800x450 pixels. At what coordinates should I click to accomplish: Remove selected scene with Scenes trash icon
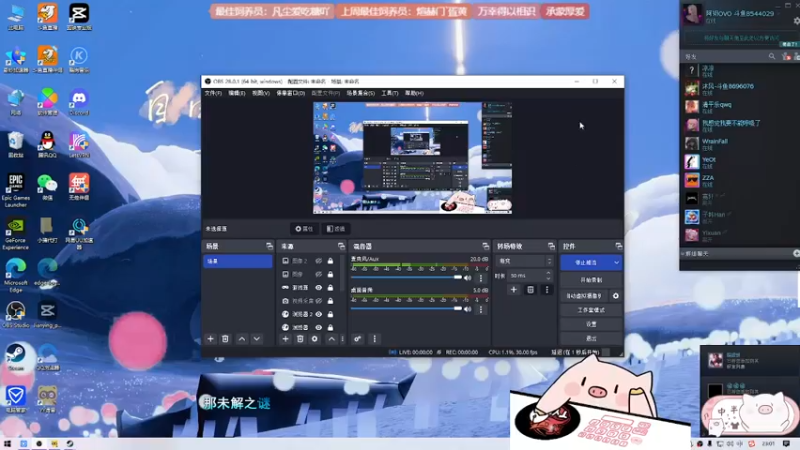pyautogui.click(x=225, y=339)
